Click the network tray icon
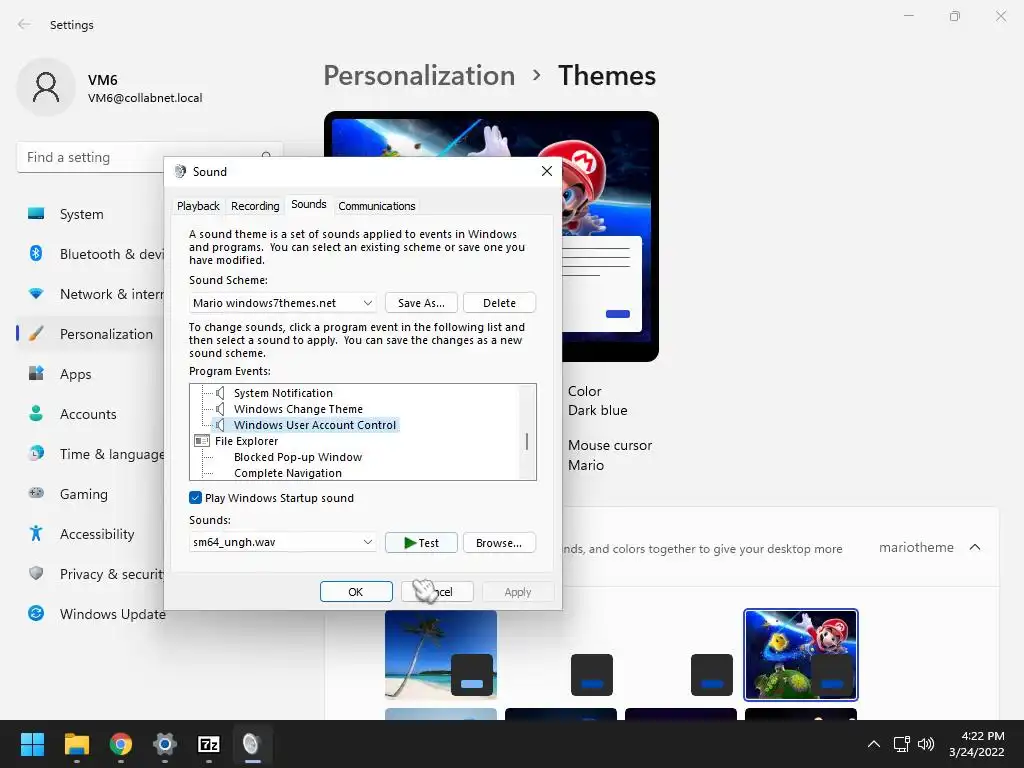The height and width of the screenshot is (768, 1024). tap(902, 744)
